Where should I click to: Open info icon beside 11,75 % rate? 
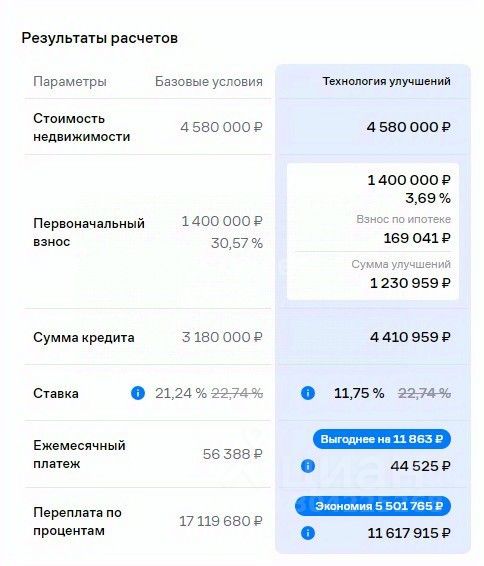(308, 393)
